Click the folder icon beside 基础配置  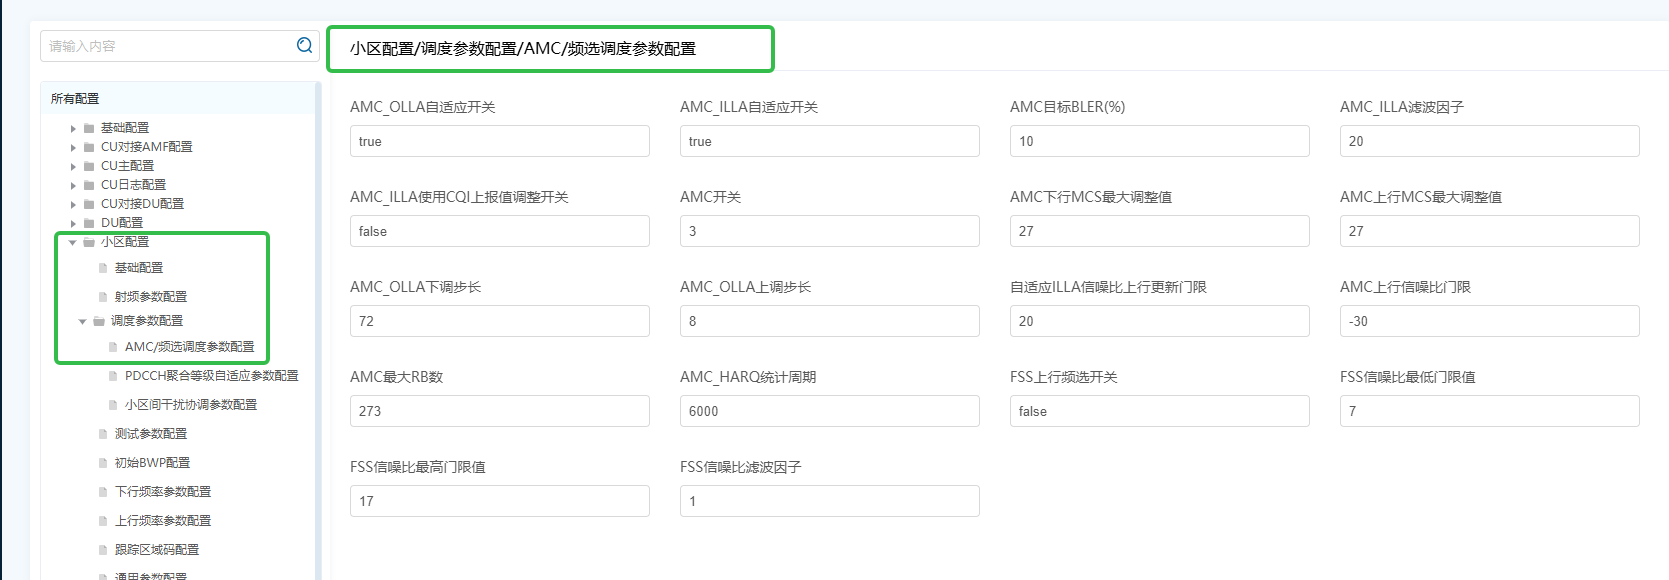pos(89,128)
